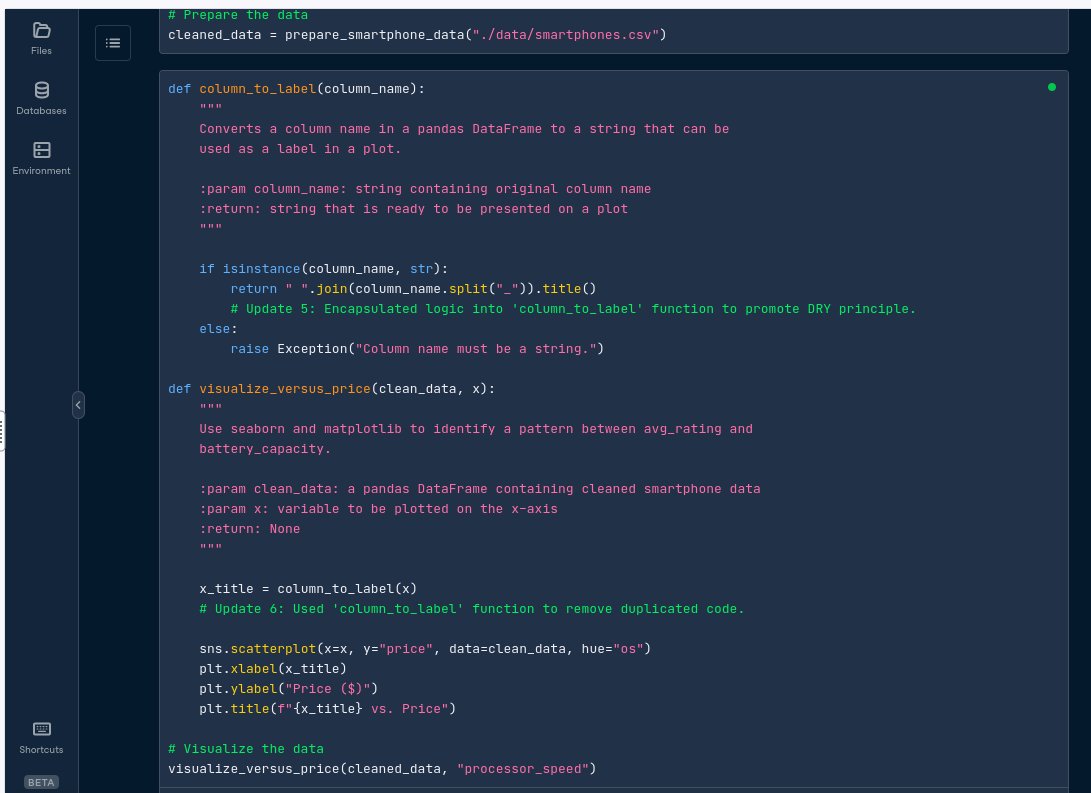Viewport: 1091px width, 793px height.
Task: Click the 'sns.scatterplot' line
Action: coord(425,649)
